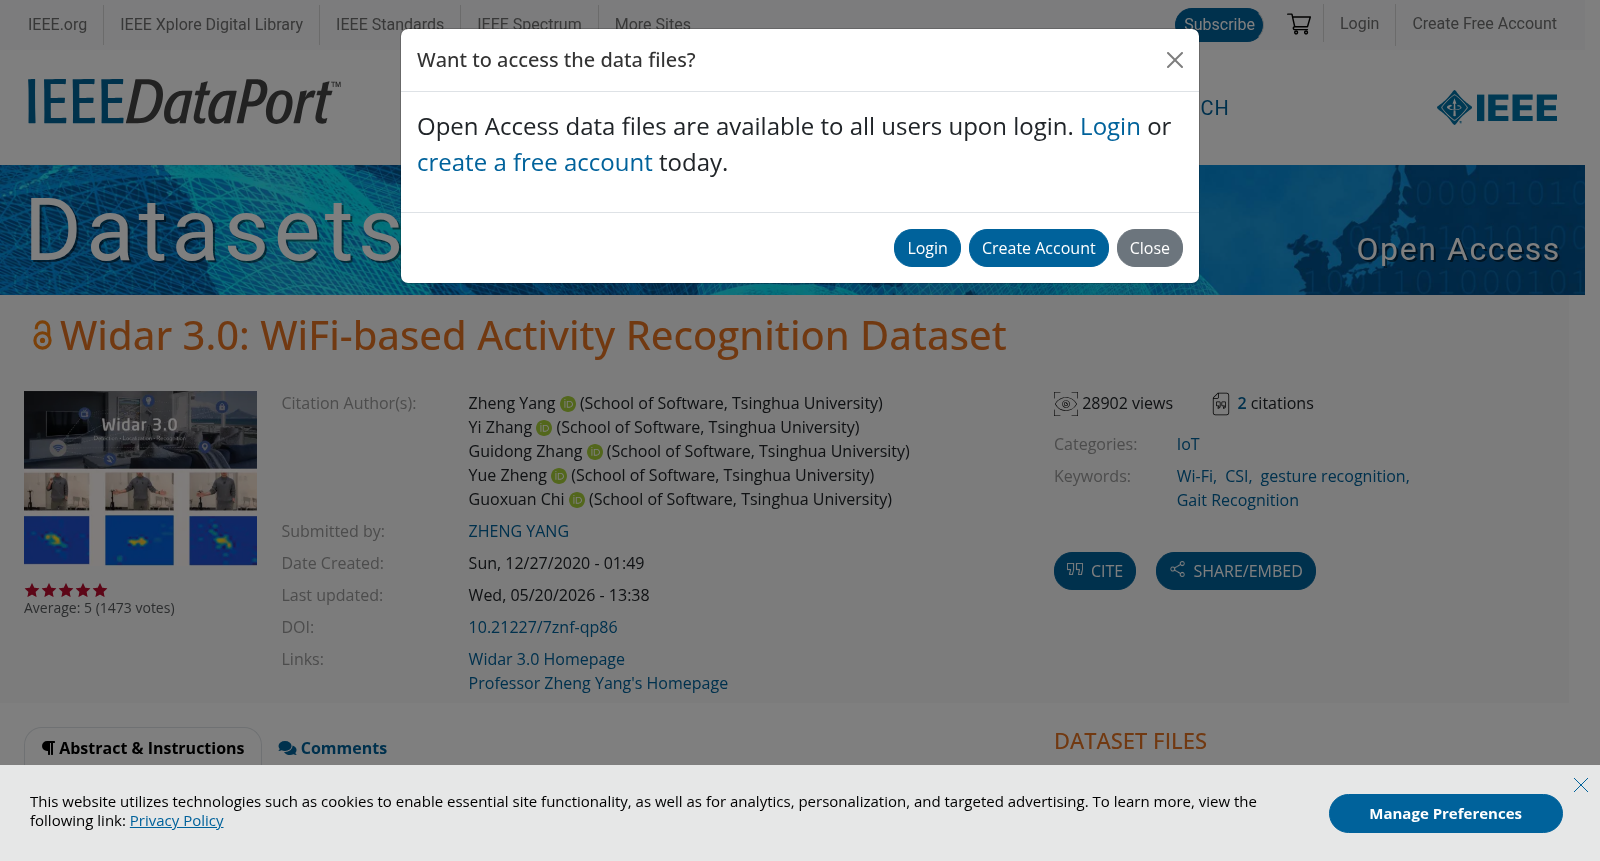Click the IEEE DataPort logo

tap(184, 102)
